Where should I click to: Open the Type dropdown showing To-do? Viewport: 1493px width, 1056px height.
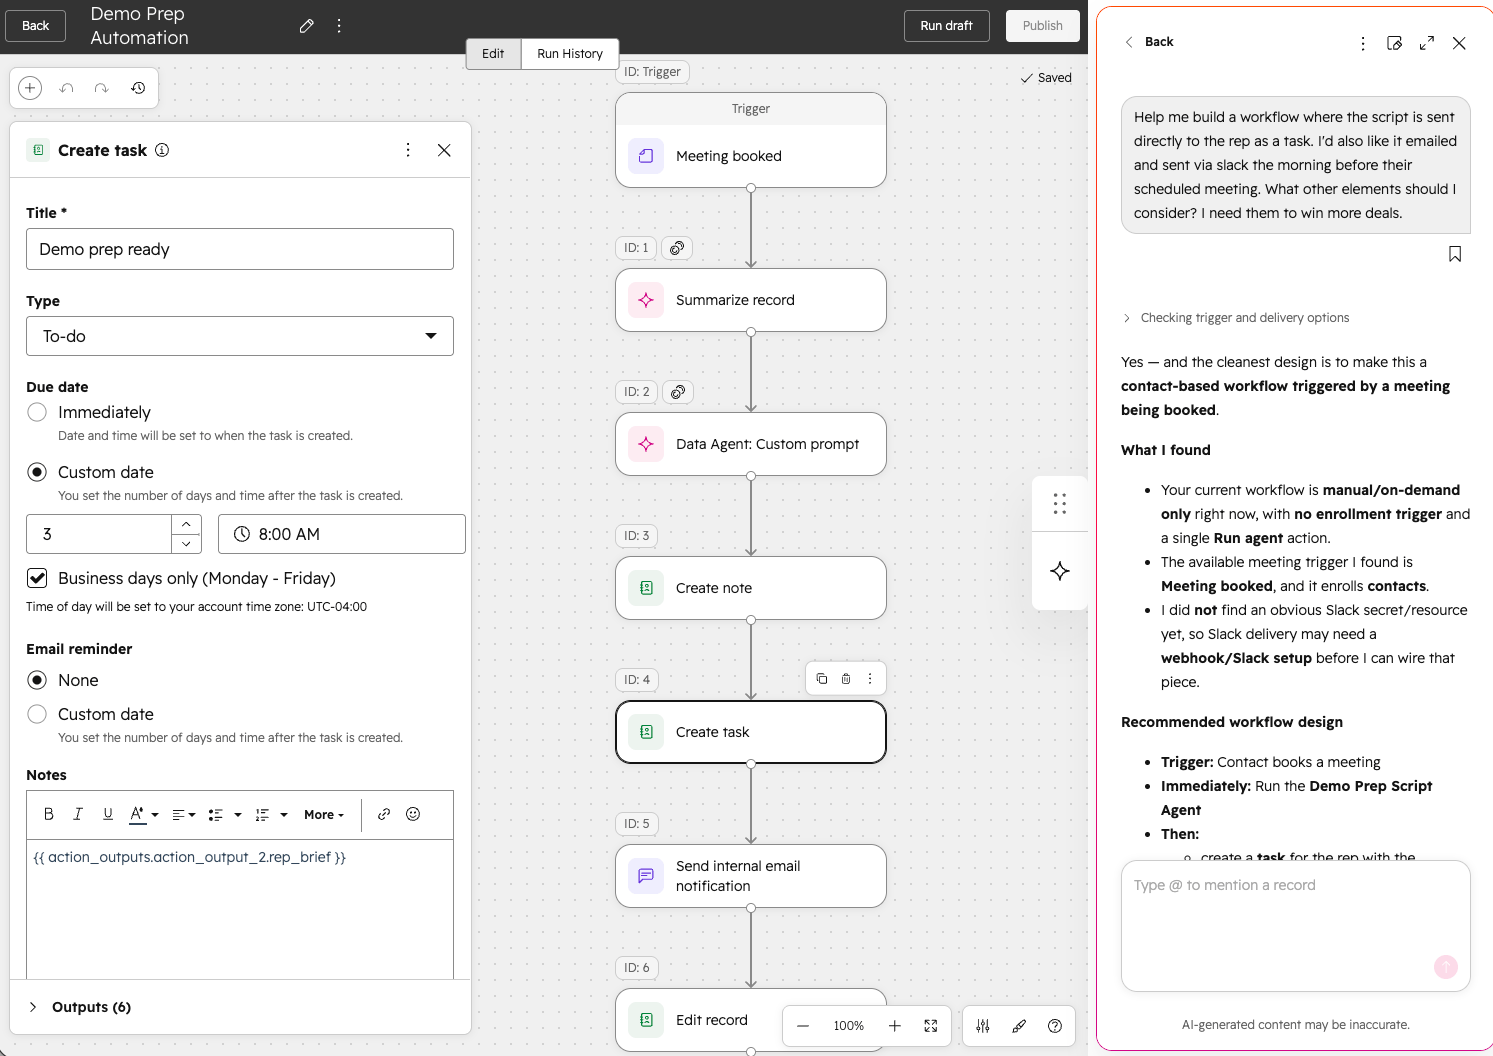[240, 336]
